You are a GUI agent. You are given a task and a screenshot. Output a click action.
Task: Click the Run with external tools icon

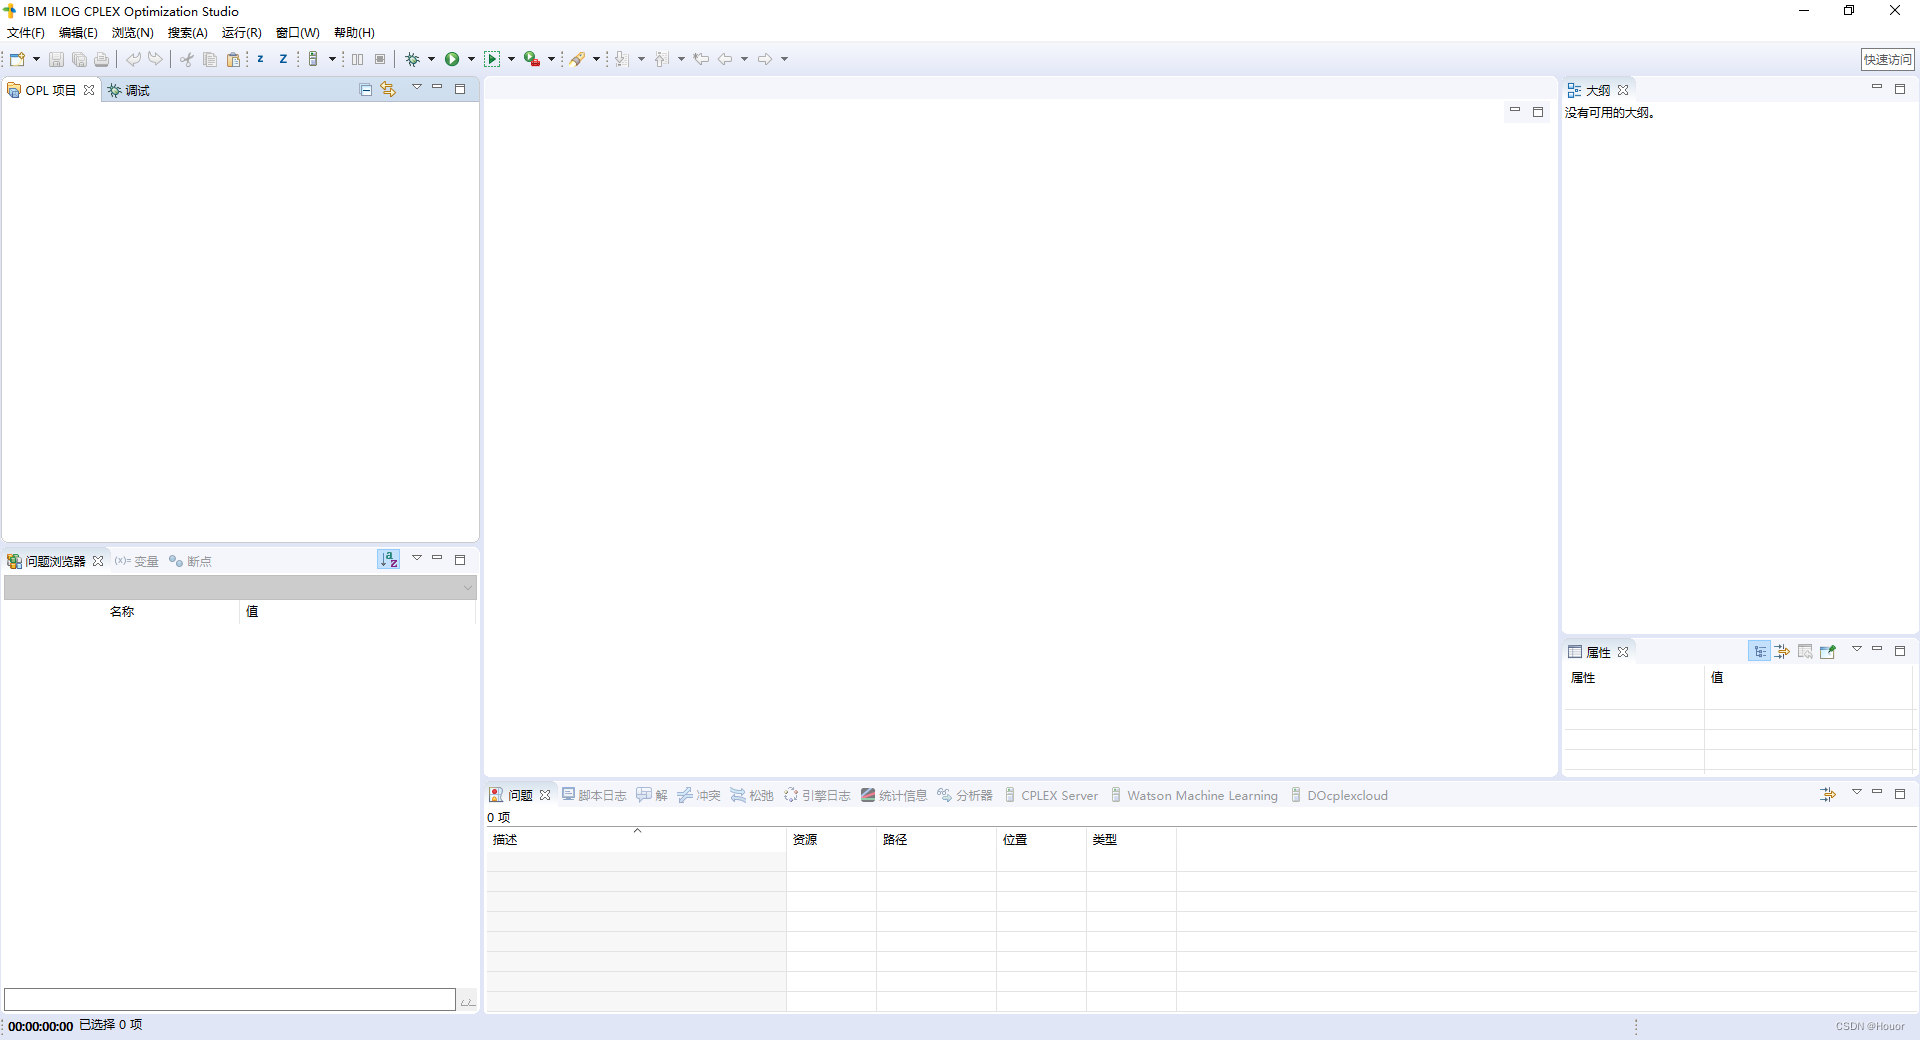pyautogui.click(x=532, y=59)
